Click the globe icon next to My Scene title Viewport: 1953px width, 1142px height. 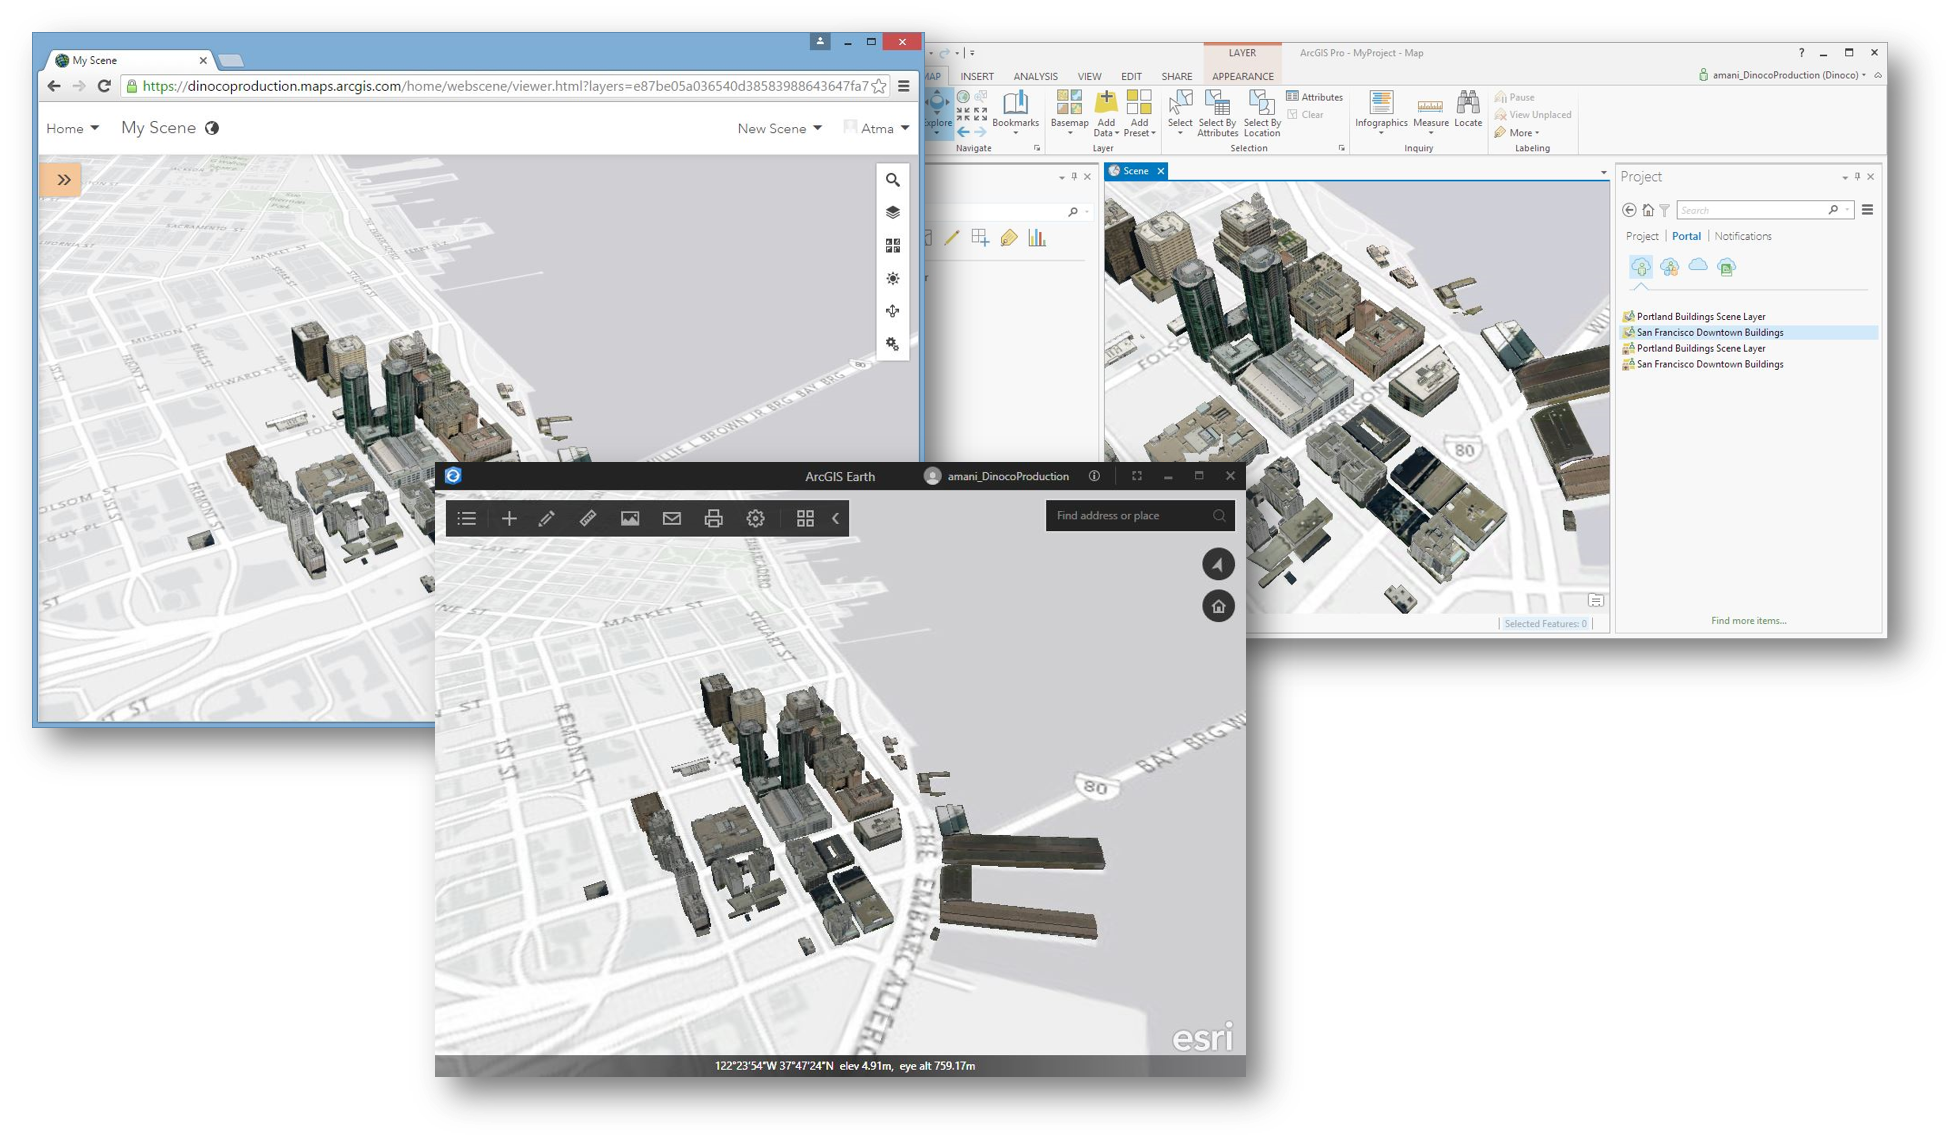pos(212,128)
